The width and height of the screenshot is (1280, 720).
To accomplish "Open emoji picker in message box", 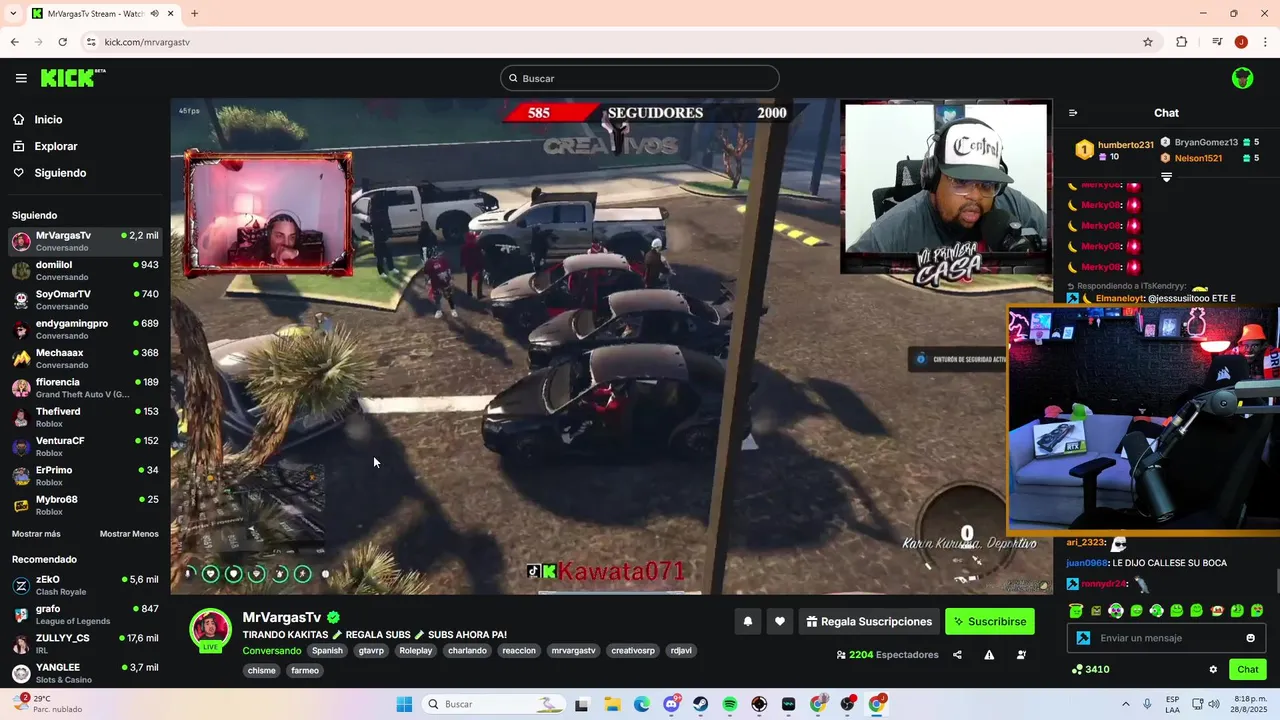I will [x=1250, y=638].
